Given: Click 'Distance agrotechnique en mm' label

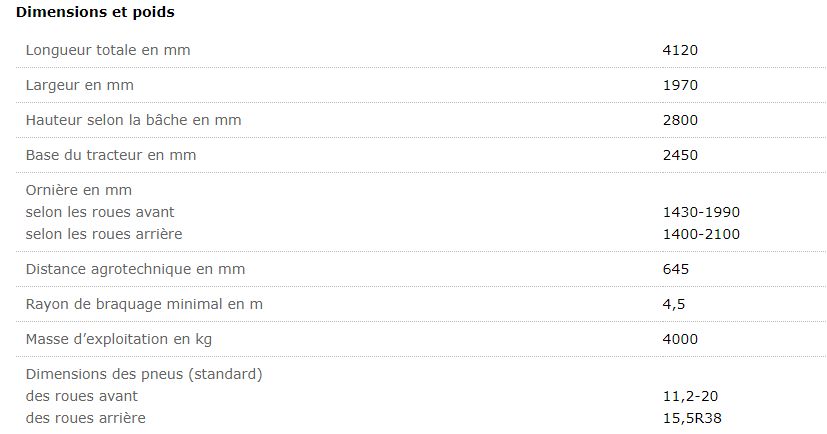Looking at the screenshot, I should coord(135,269).
